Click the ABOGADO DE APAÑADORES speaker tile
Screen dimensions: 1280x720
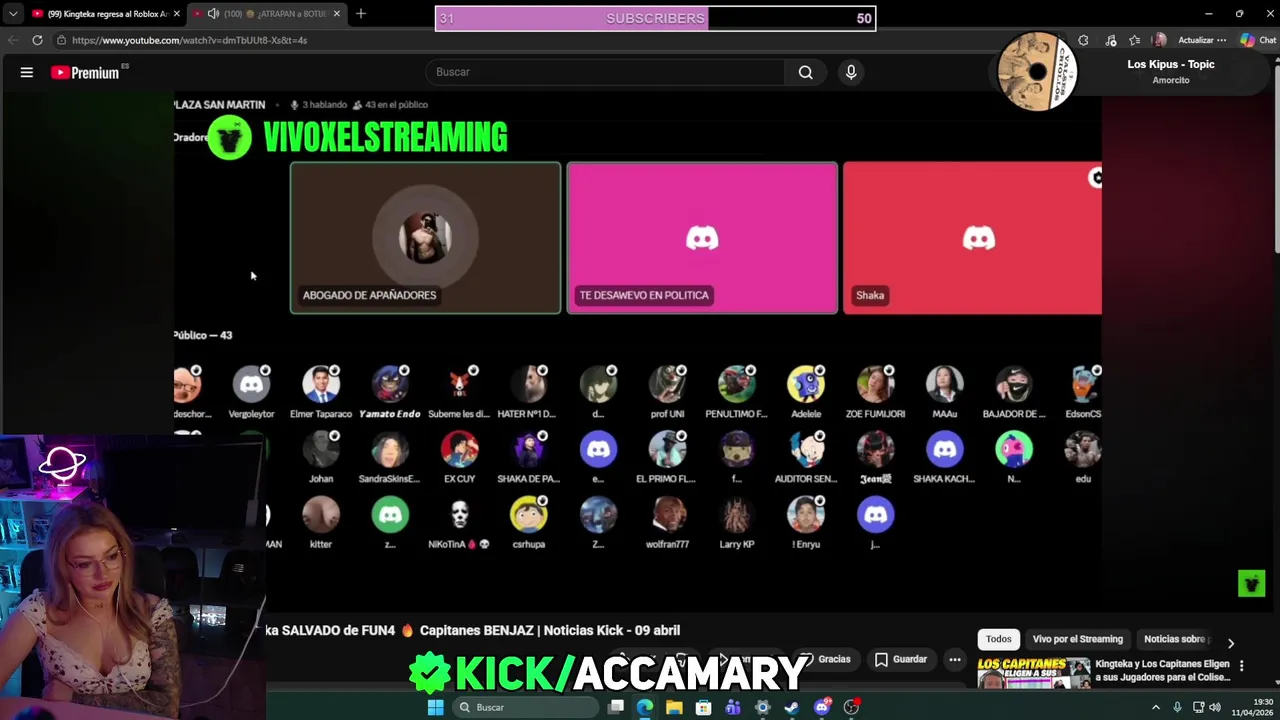point(425,238)
